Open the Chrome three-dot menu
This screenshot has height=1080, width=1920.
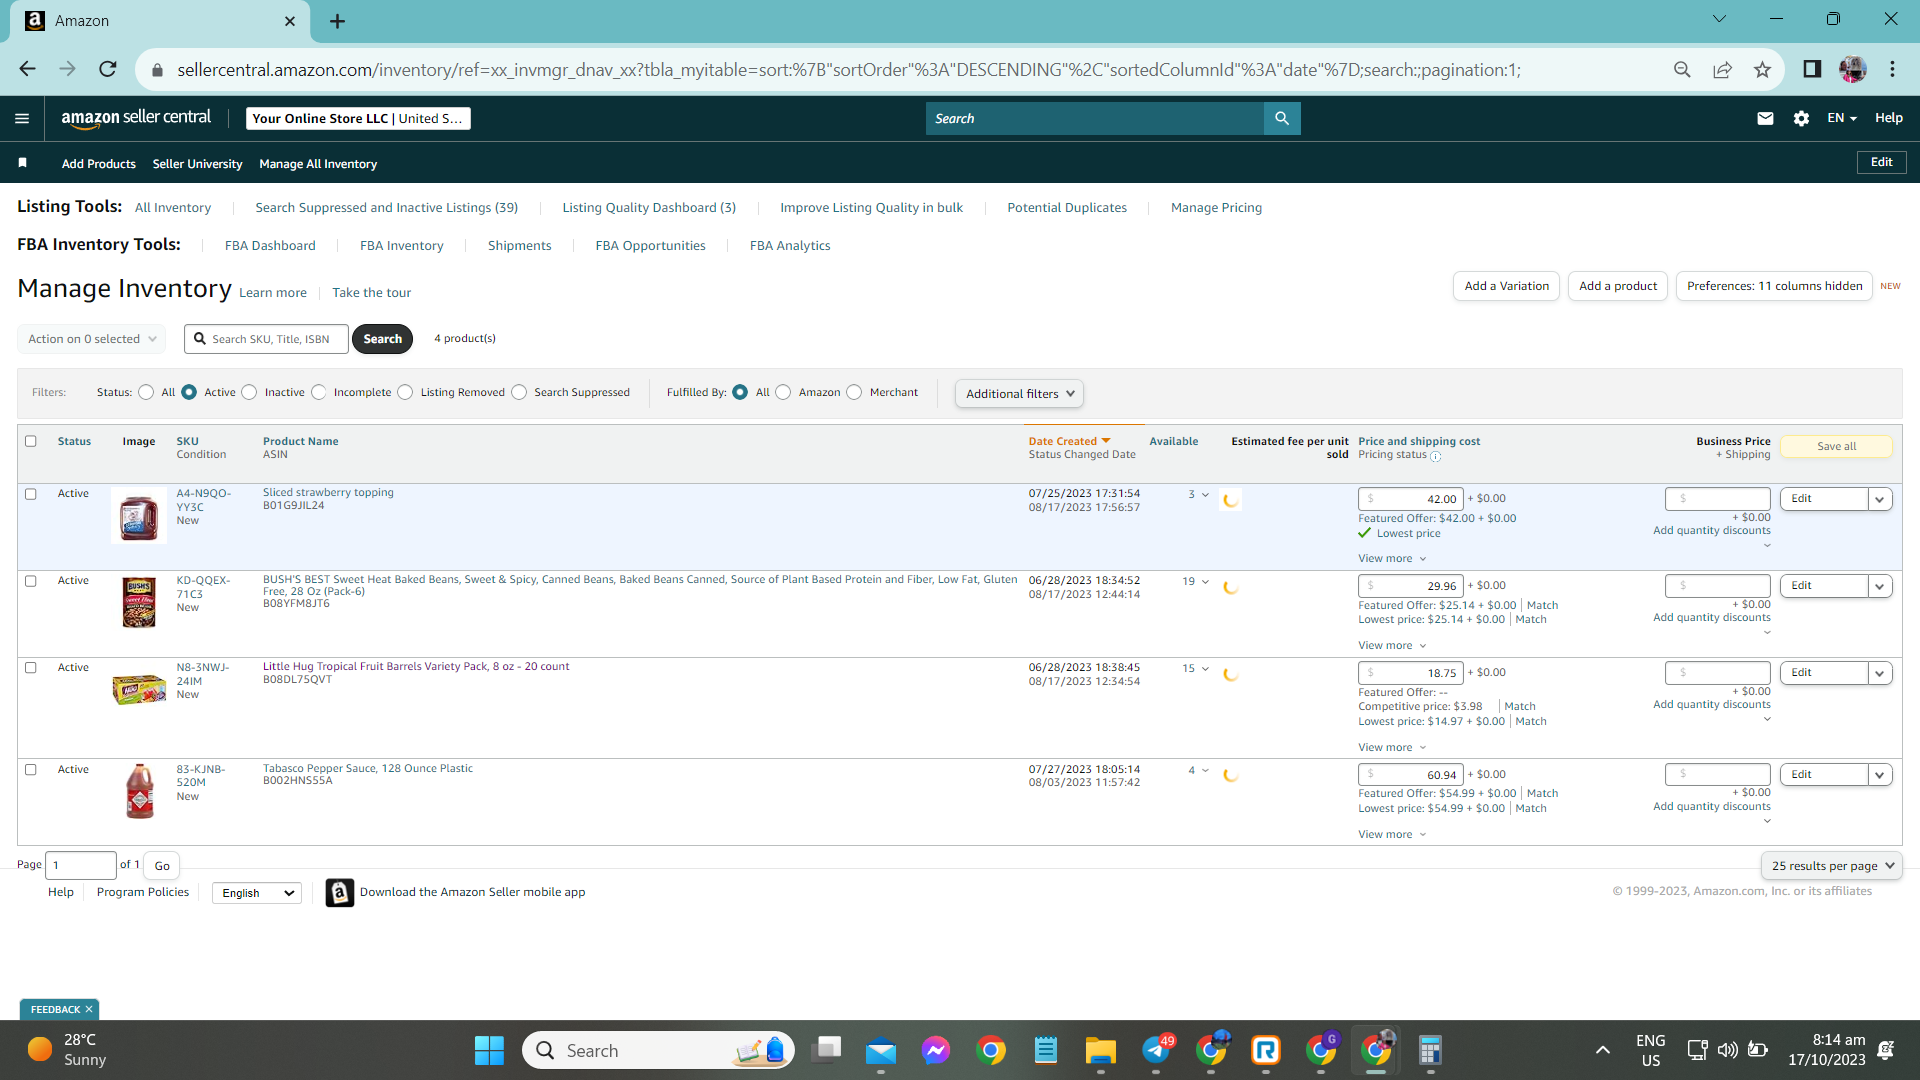(1892, 69)
